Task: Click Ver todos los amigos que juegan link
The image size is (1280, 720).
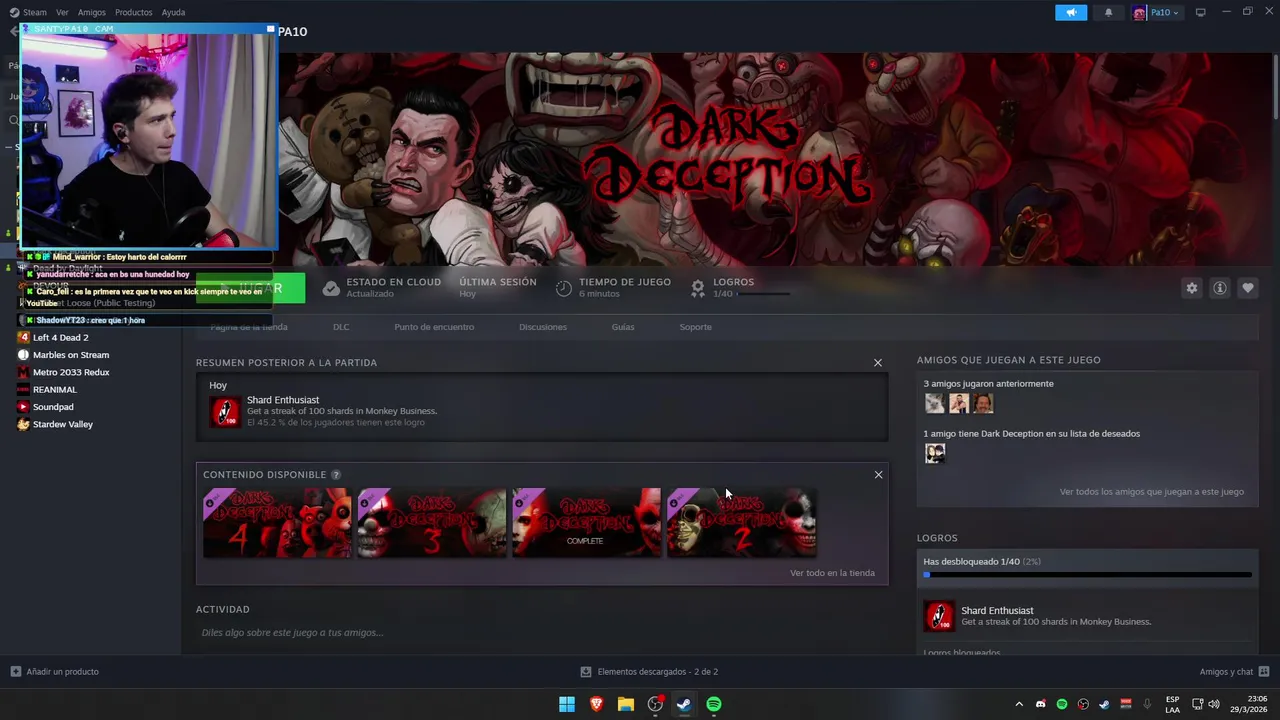Action: (x=1152, y=492)
